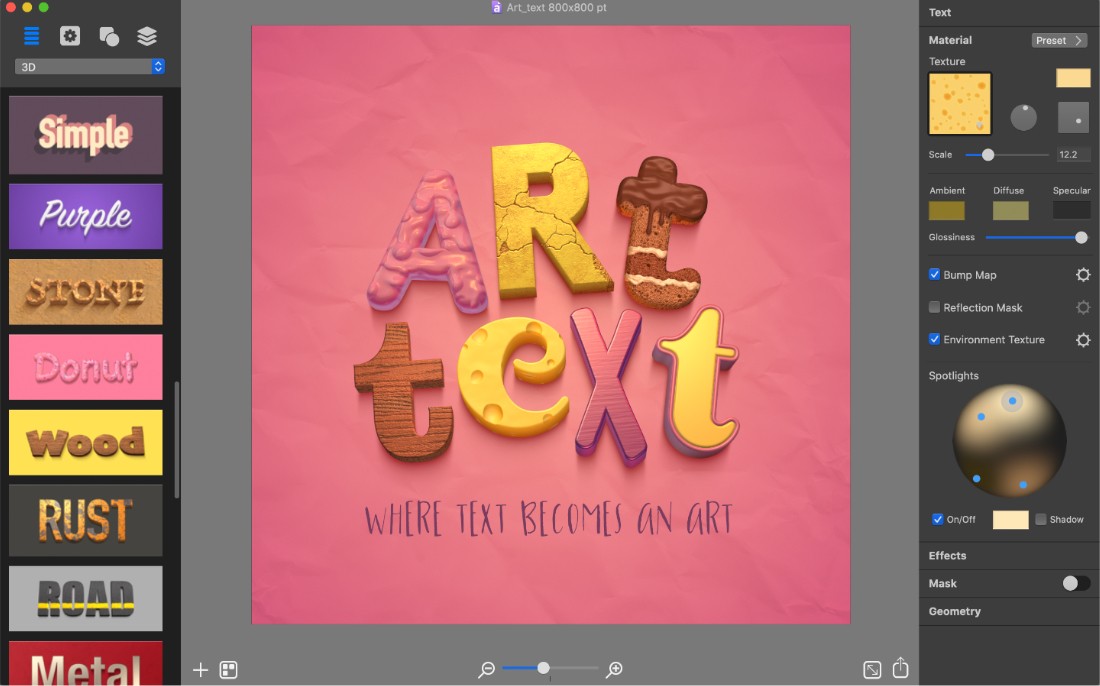This screenshot has width=1100, height=686.
Task: Open the Material Preset menu
Action: 1059,40
